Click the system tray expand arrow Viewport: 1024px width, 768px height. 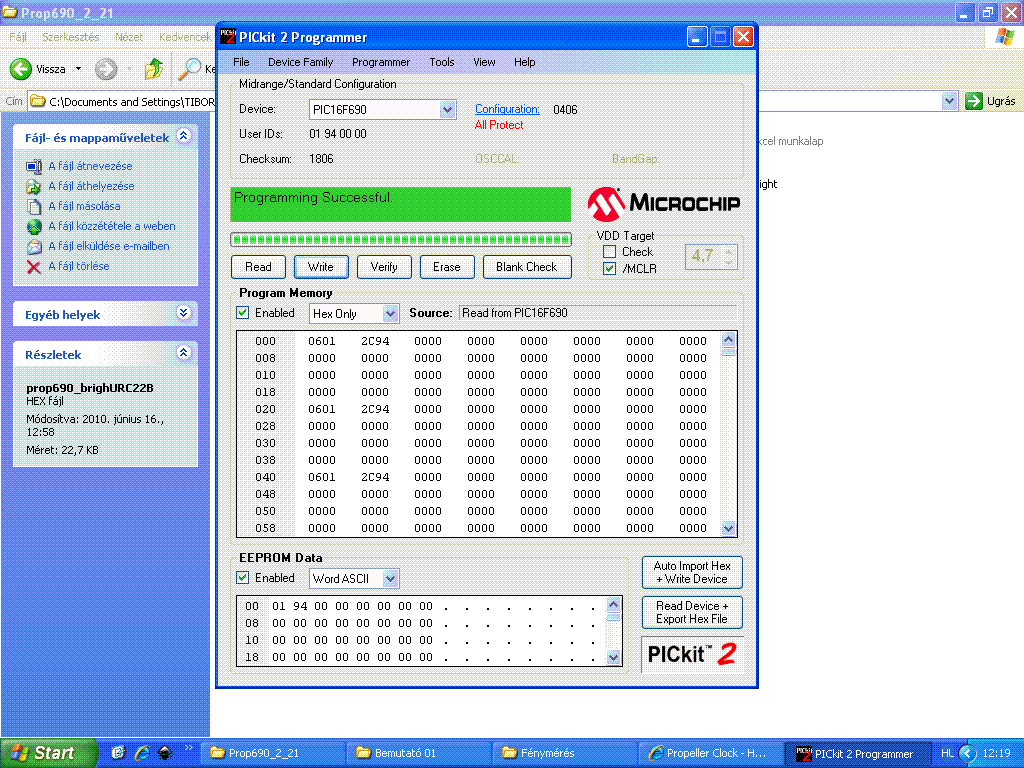968,754
